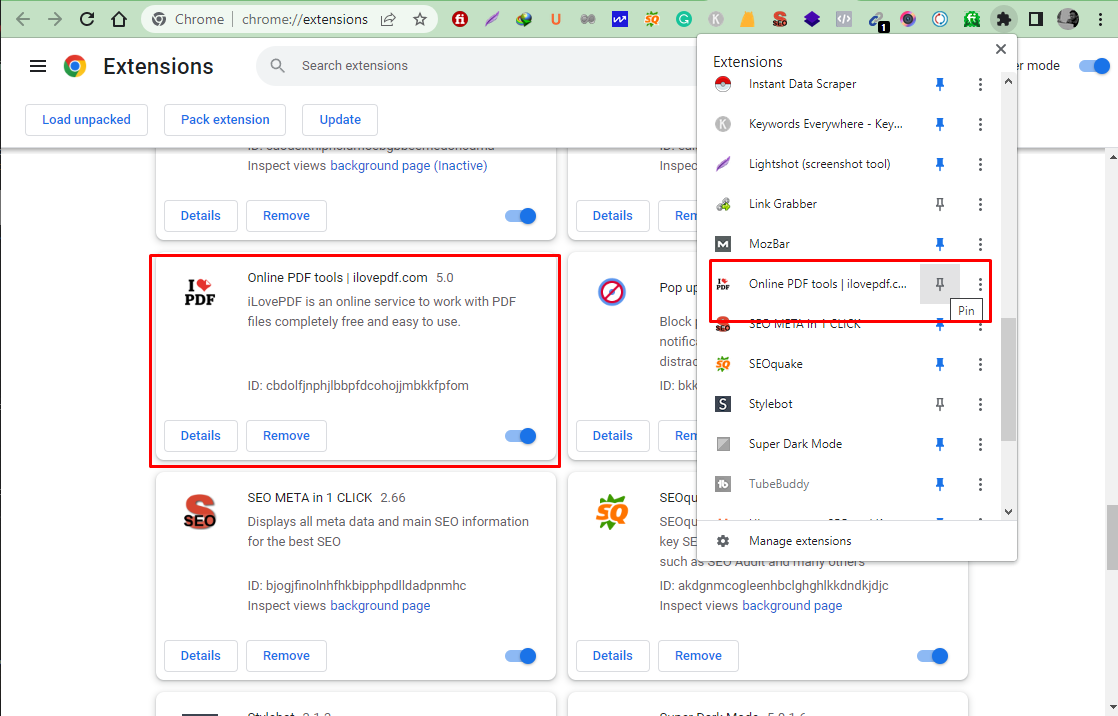
Task: Focus the Search extensions field
Action: coord(478,66)
